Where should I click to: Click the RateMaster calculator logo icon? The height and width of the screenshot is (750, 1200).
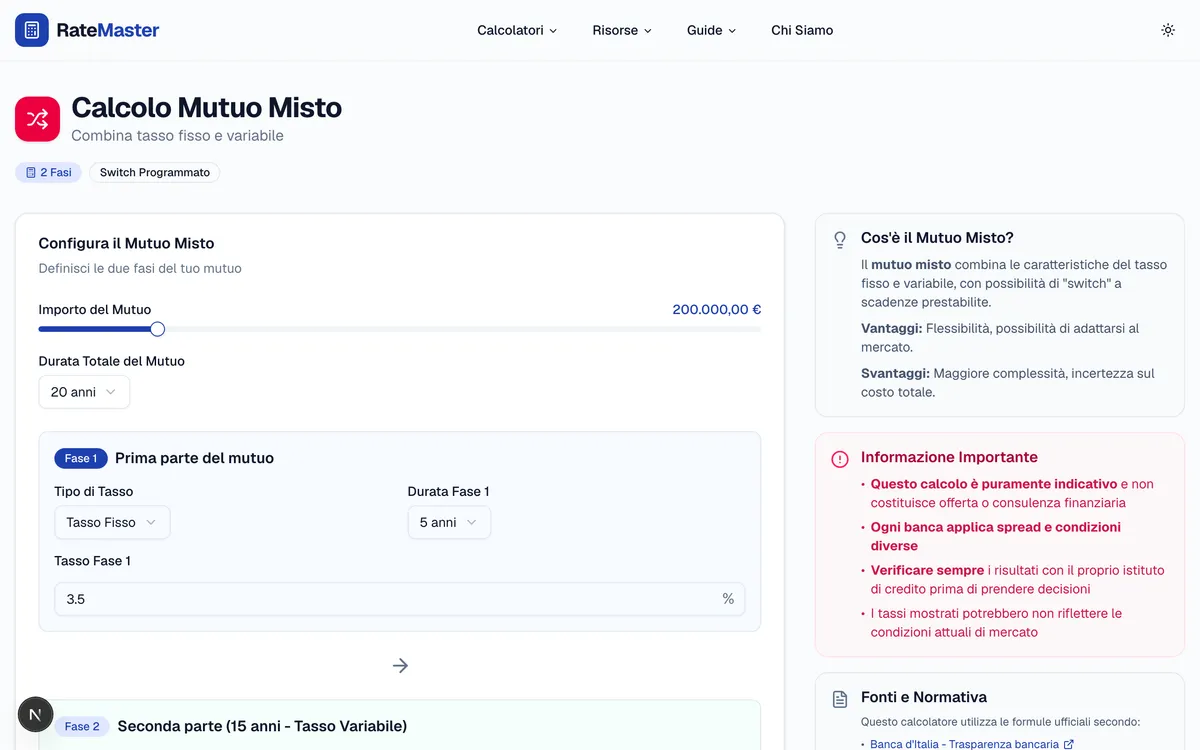(x=32, y=30)
